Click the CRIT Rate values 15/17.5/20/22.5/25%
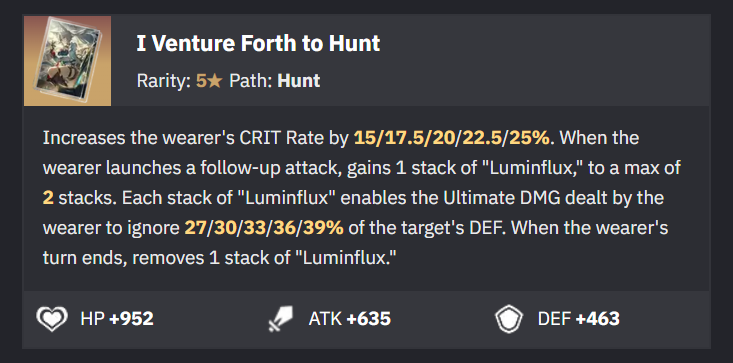Image resolution: width=733 pixels, height=363 pixels. [452, 138]
